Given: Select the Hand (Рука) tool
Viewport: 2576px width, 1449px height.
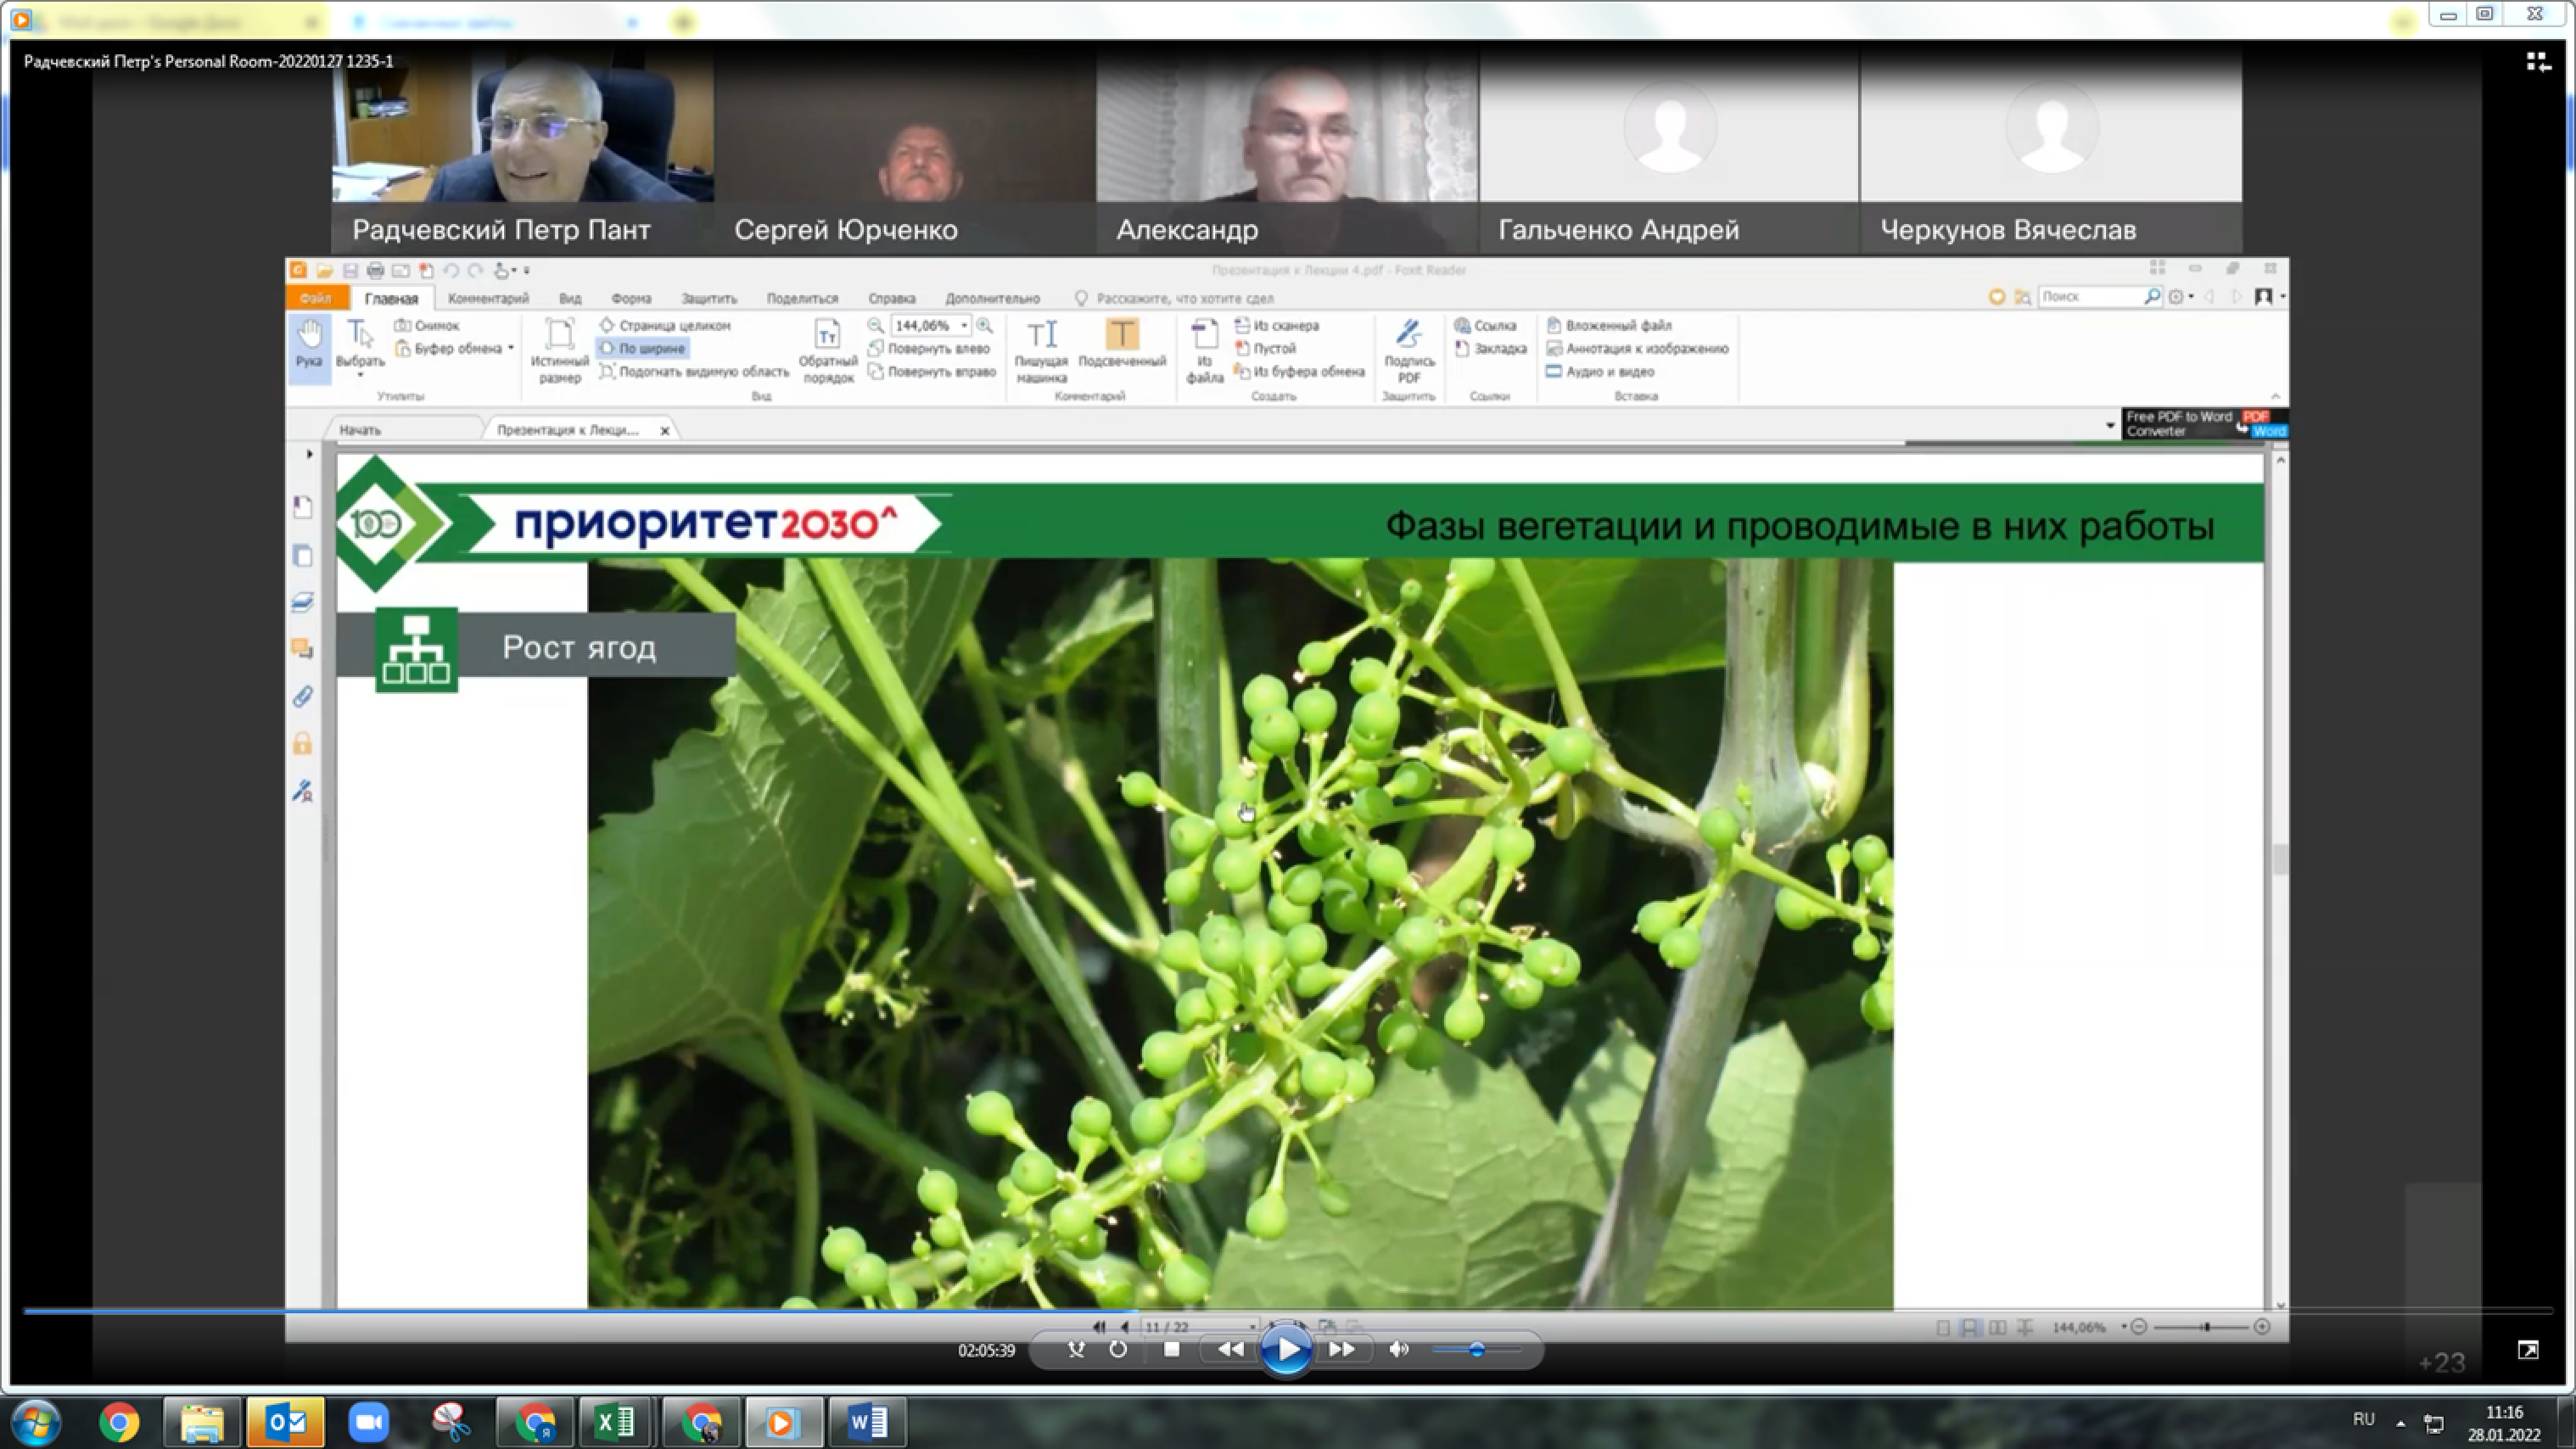Looking at the screenshot, I should [309, 345].
